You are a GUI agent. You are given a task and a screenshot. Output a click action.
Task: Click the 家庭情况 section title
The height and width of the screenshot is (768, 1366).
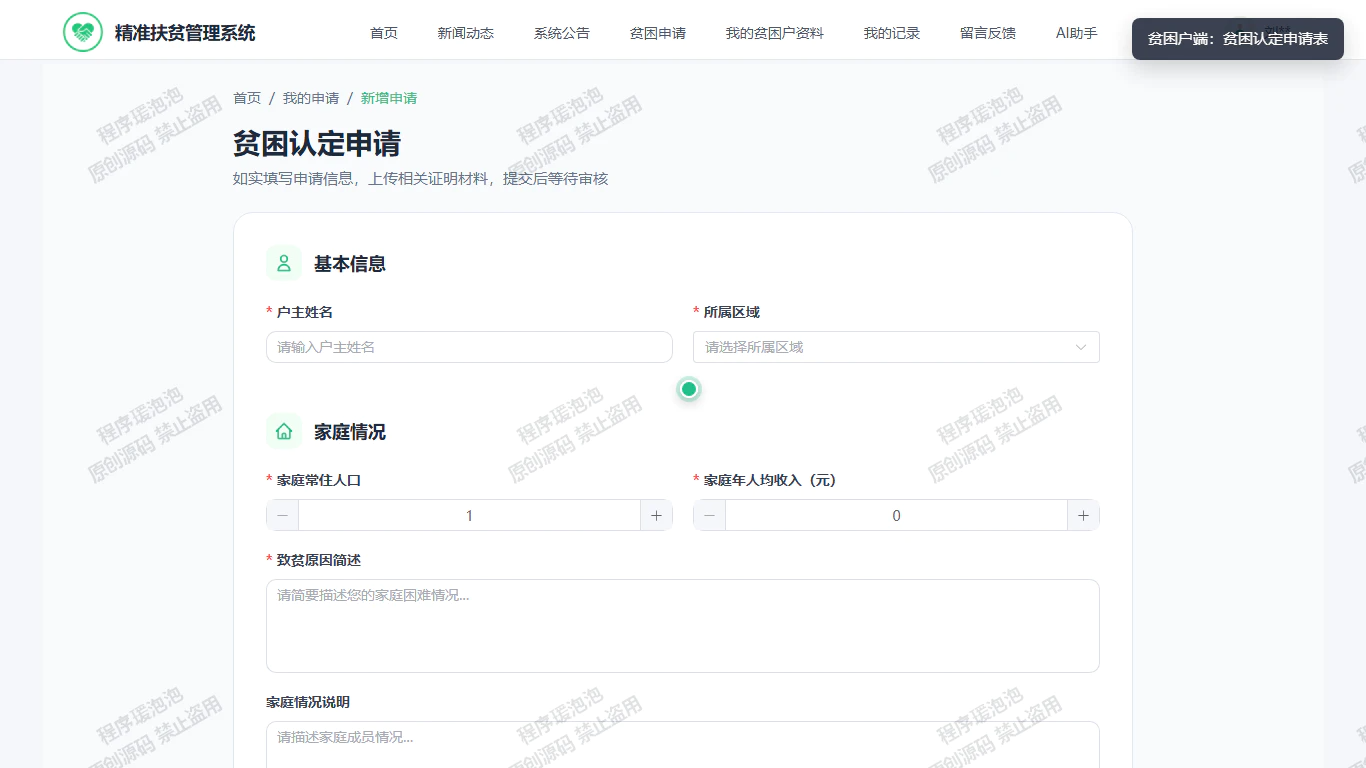coord(350,432)
